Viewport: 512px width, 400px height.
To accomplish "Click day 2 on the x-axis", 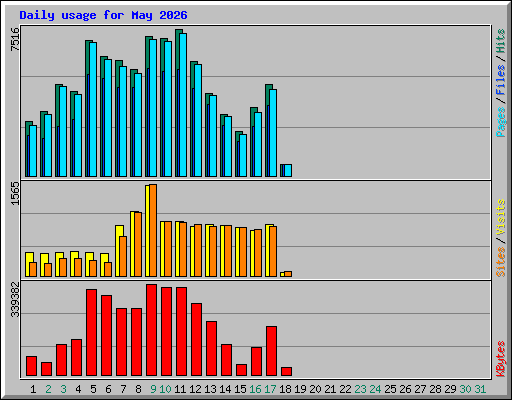I will [x=48, y=389].
